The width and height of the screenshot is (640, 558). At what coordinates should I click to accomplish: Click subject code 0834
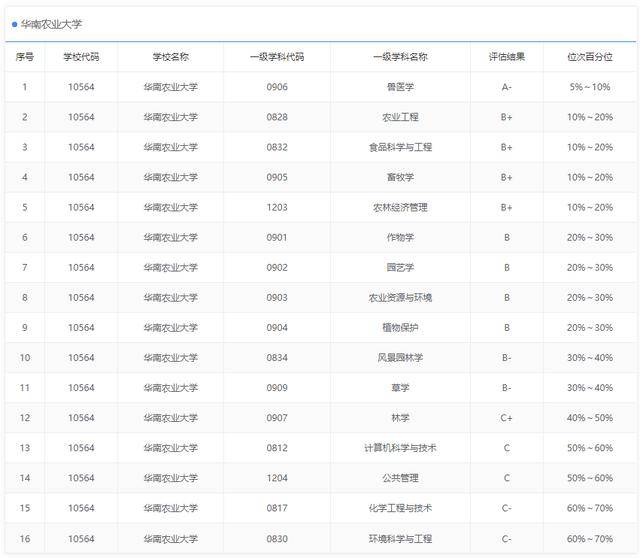pyautogui.click(x=277, y=358)
